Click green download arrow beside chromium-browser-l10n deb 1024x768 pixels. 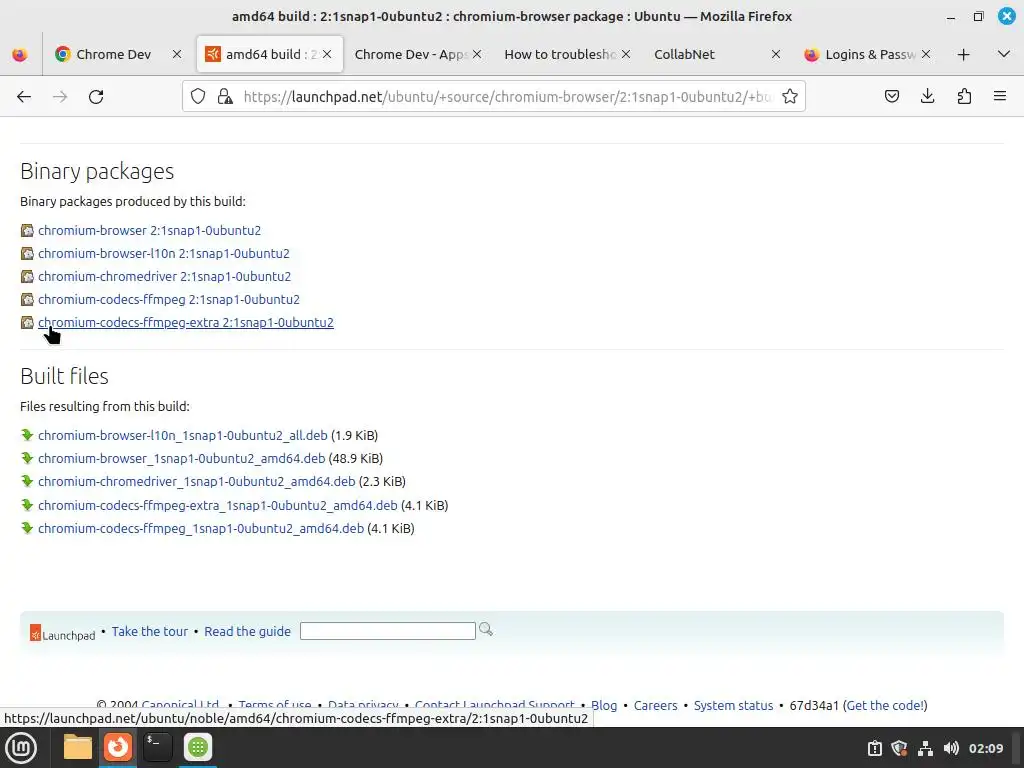(x=27, y=435)
